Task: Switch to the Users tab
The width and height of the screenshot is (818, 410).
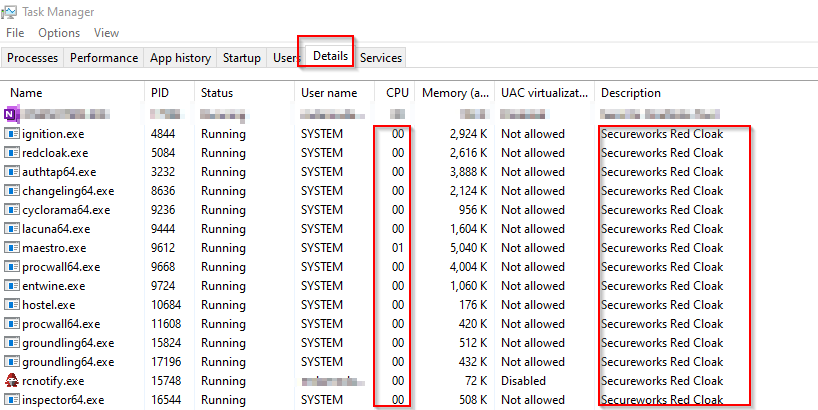Action: 285,57
